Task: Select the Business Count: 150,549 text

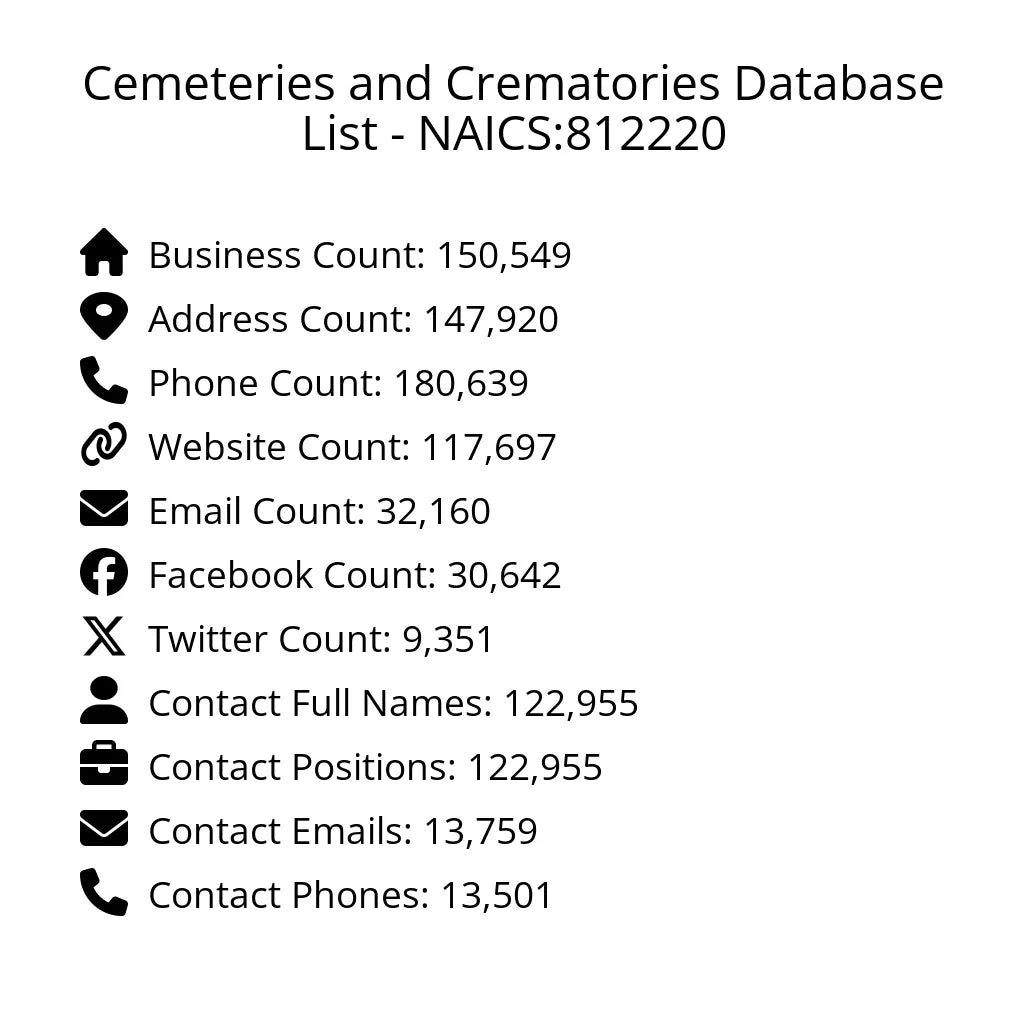Action: coord(360,255)
